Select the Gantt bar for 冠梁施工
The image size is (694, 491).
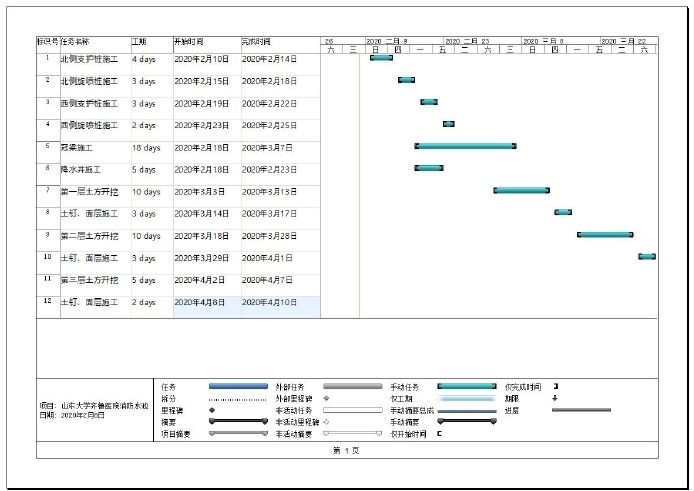[465, 146]
